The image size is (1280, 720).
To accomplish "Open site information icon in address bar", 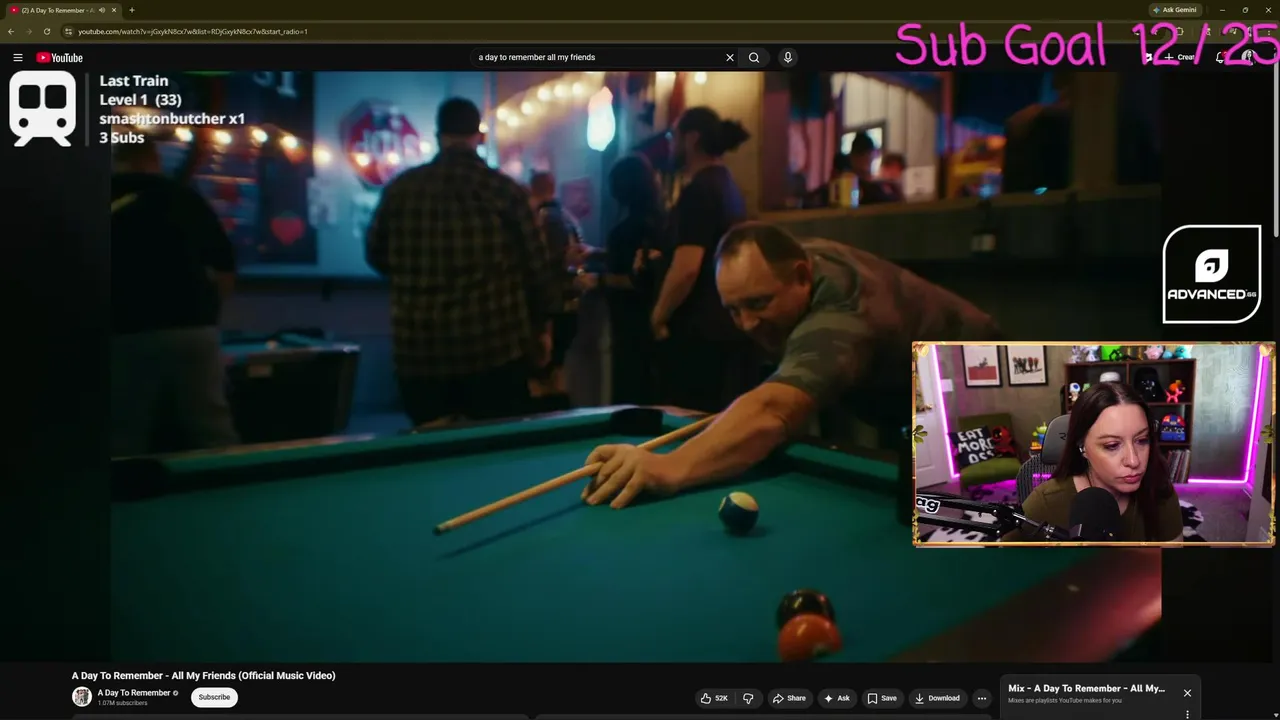I will pyautogui.click(x=69, y=31).
